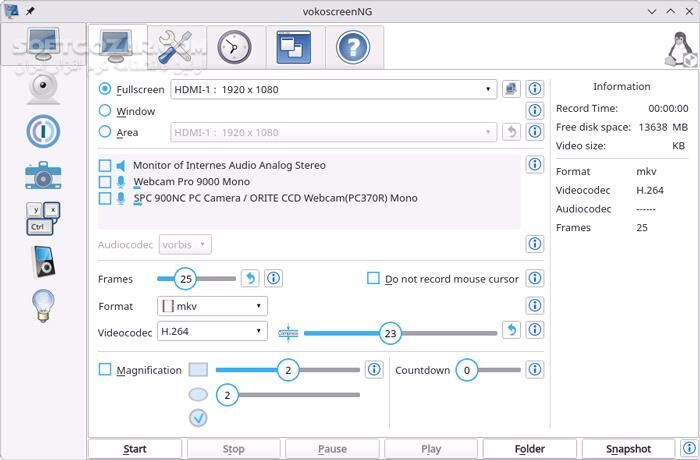Show info for Area option
Screen dimensions: 700x460
coord(535,132)
